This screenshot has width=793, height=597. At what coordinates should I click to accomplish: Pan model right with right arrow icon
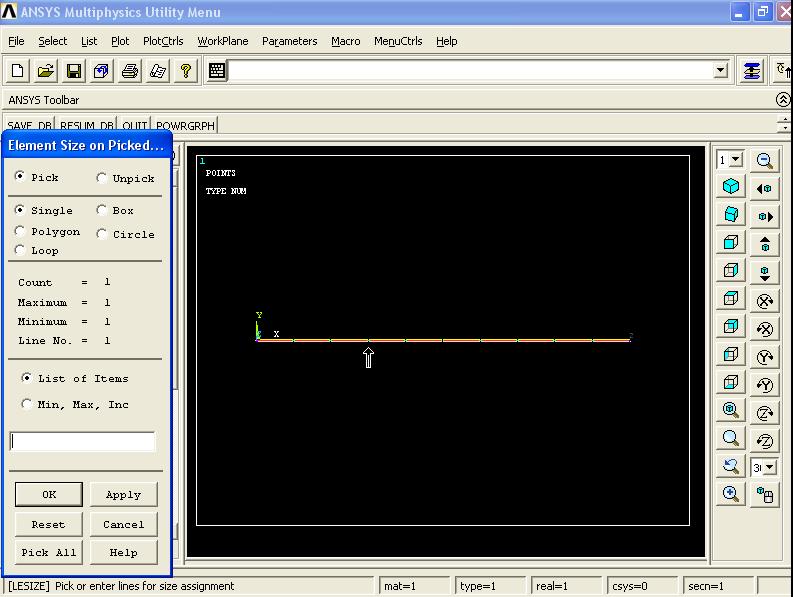pyautogui.click(x=764, y=217)
